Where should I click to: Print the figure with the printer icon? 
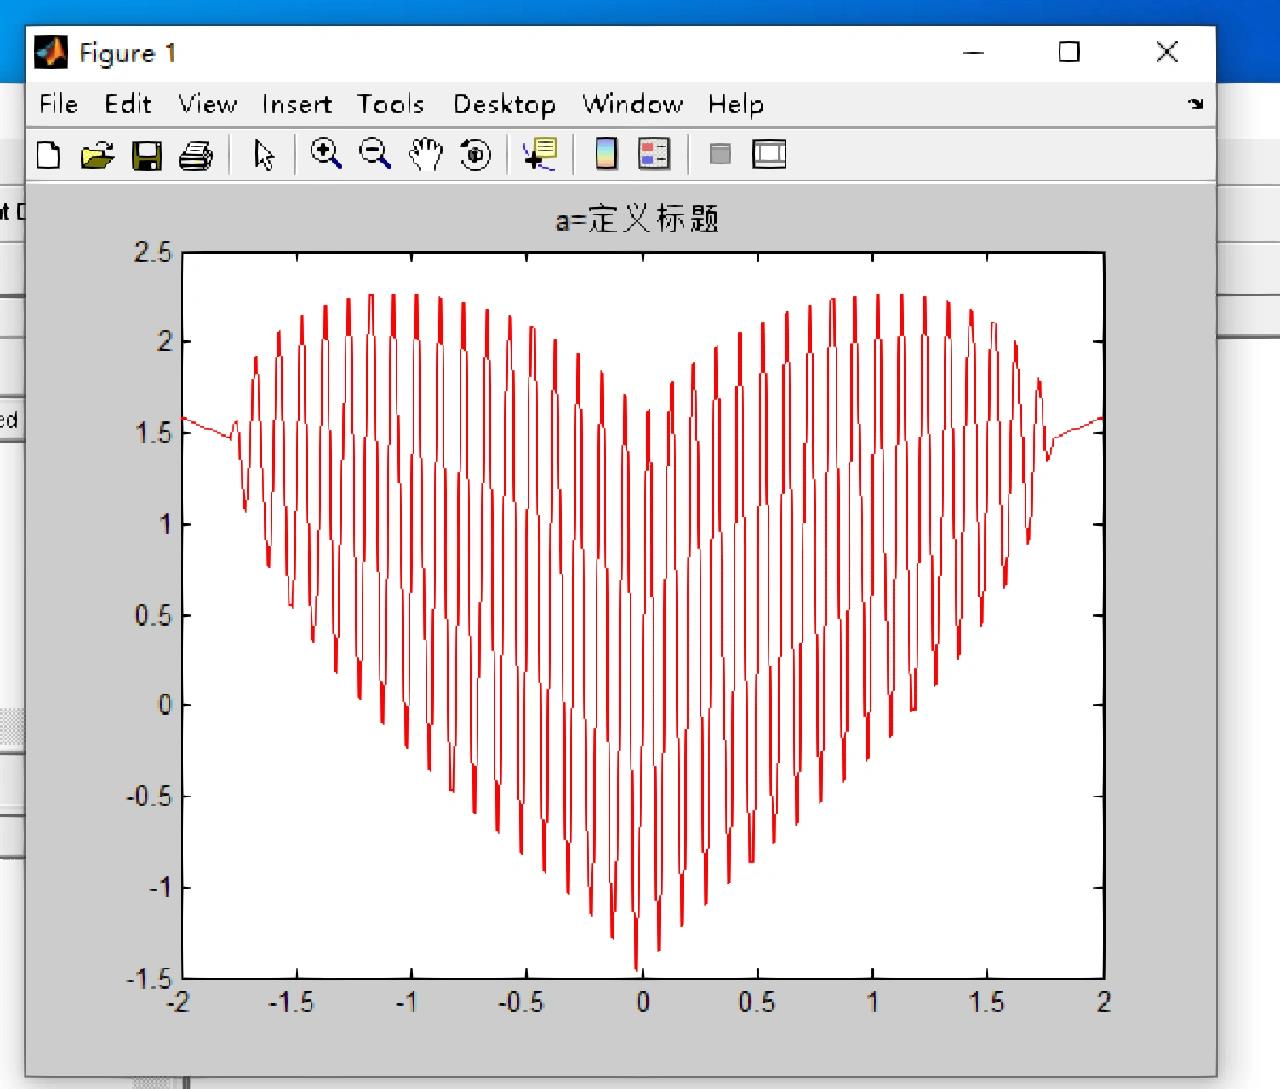click(196, 155)
